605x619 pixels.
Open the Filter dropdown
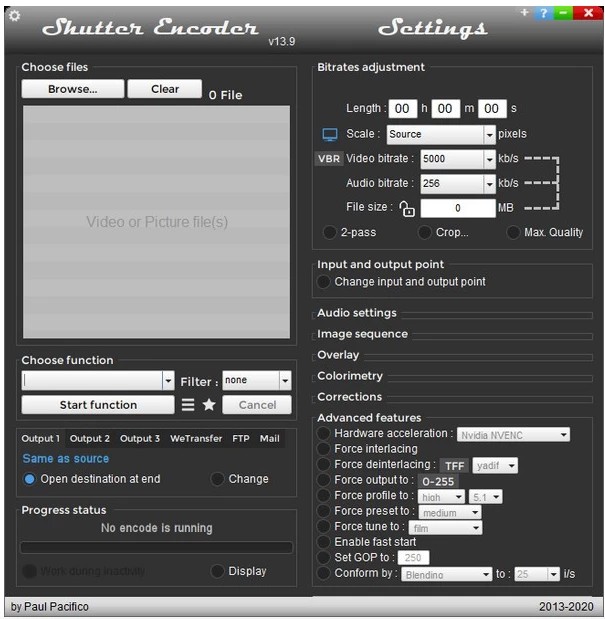pyautogui.click(x=285, y=381)
